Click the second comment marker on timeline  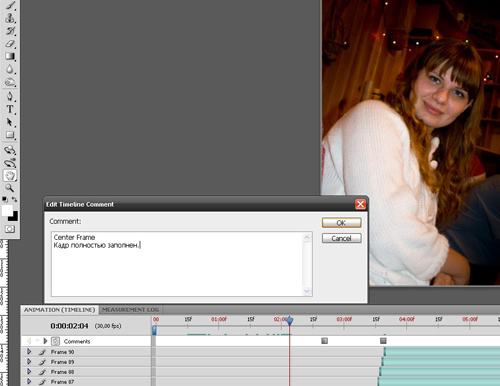click(x=383, y=341)
